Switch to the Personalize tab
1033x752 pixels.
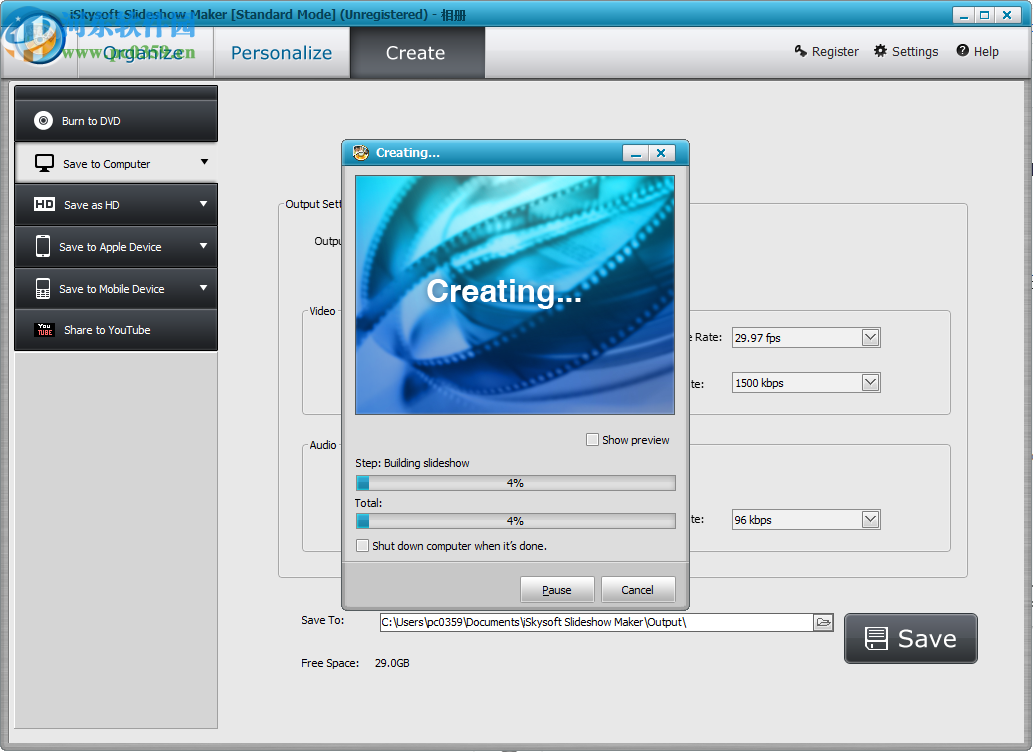(x=281, y=52)
